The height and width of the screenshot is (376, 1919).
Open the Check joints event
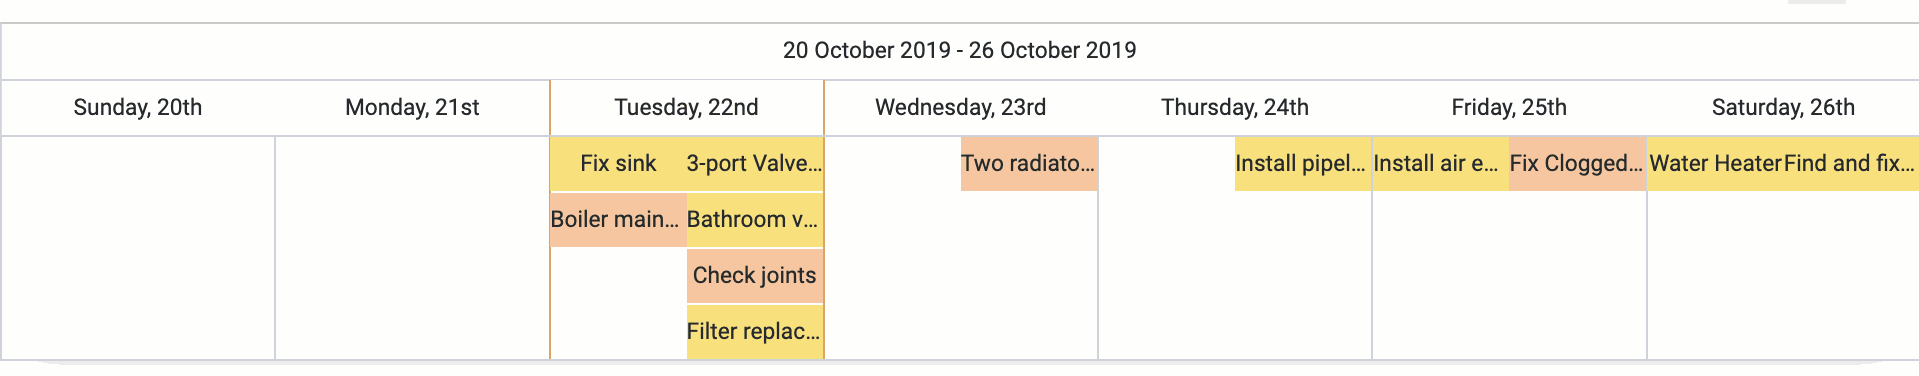pyautogui.click(x=755, y=276)
